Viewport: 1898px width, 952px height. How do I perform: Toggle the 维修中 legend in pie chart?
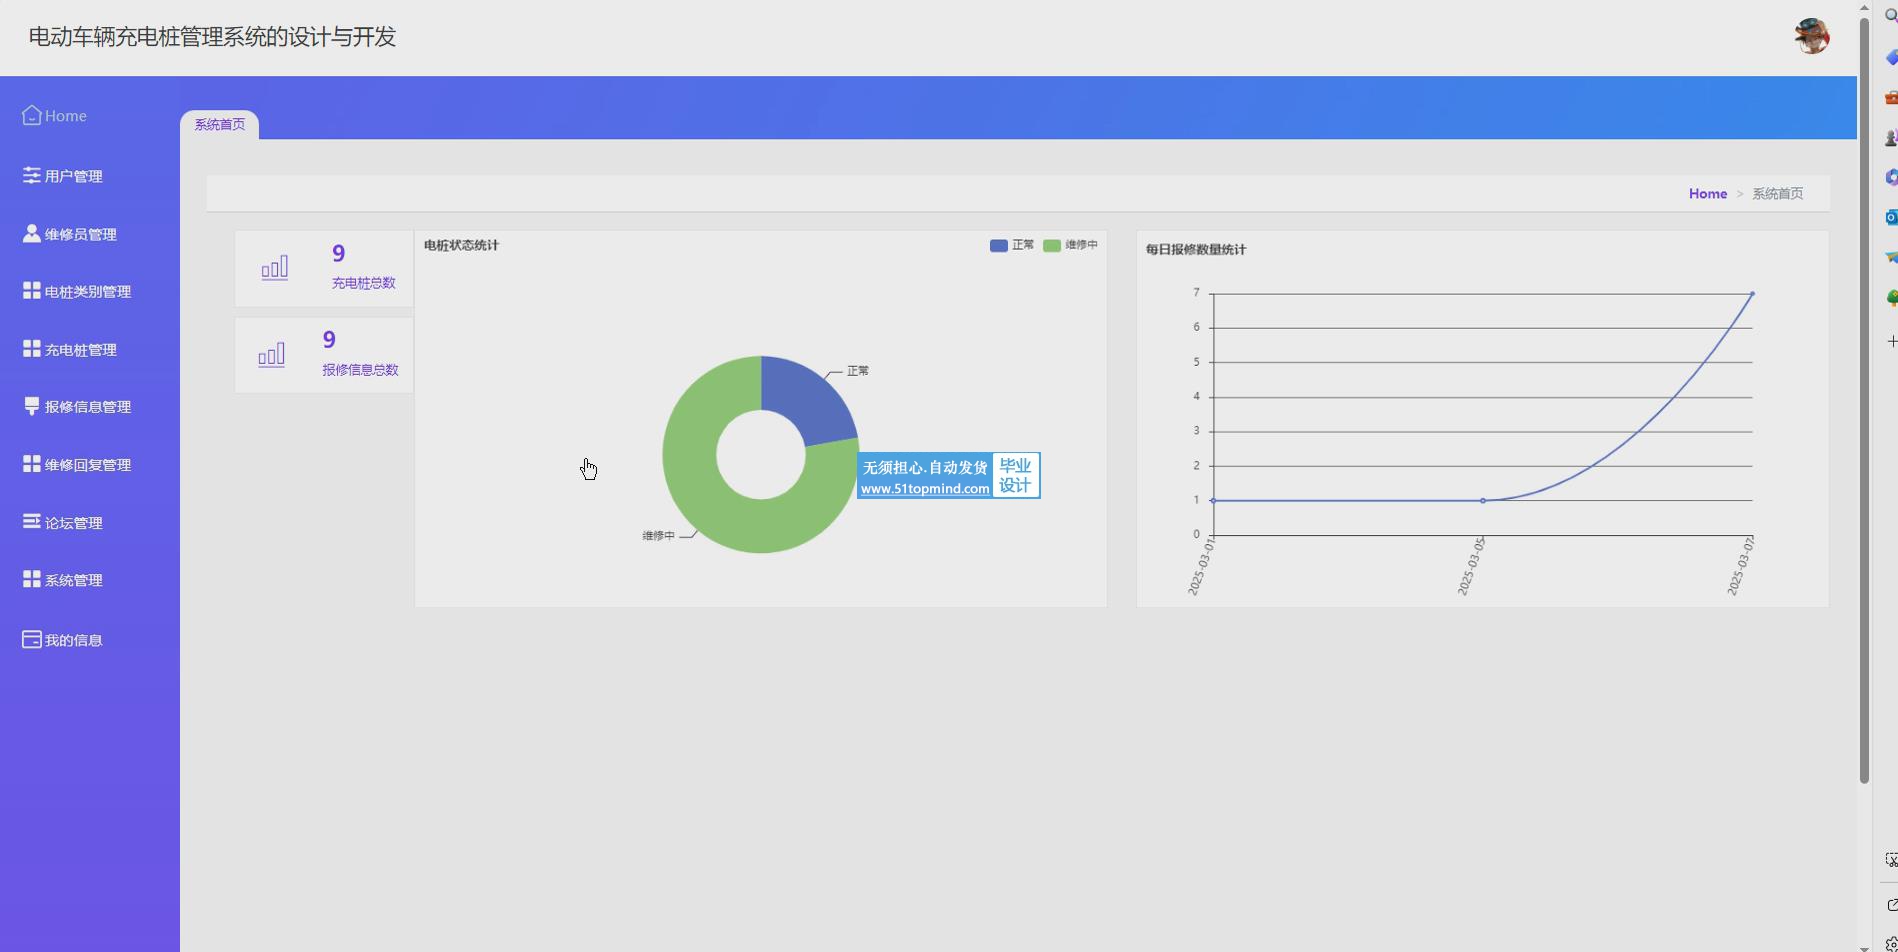click(1069, 245)
